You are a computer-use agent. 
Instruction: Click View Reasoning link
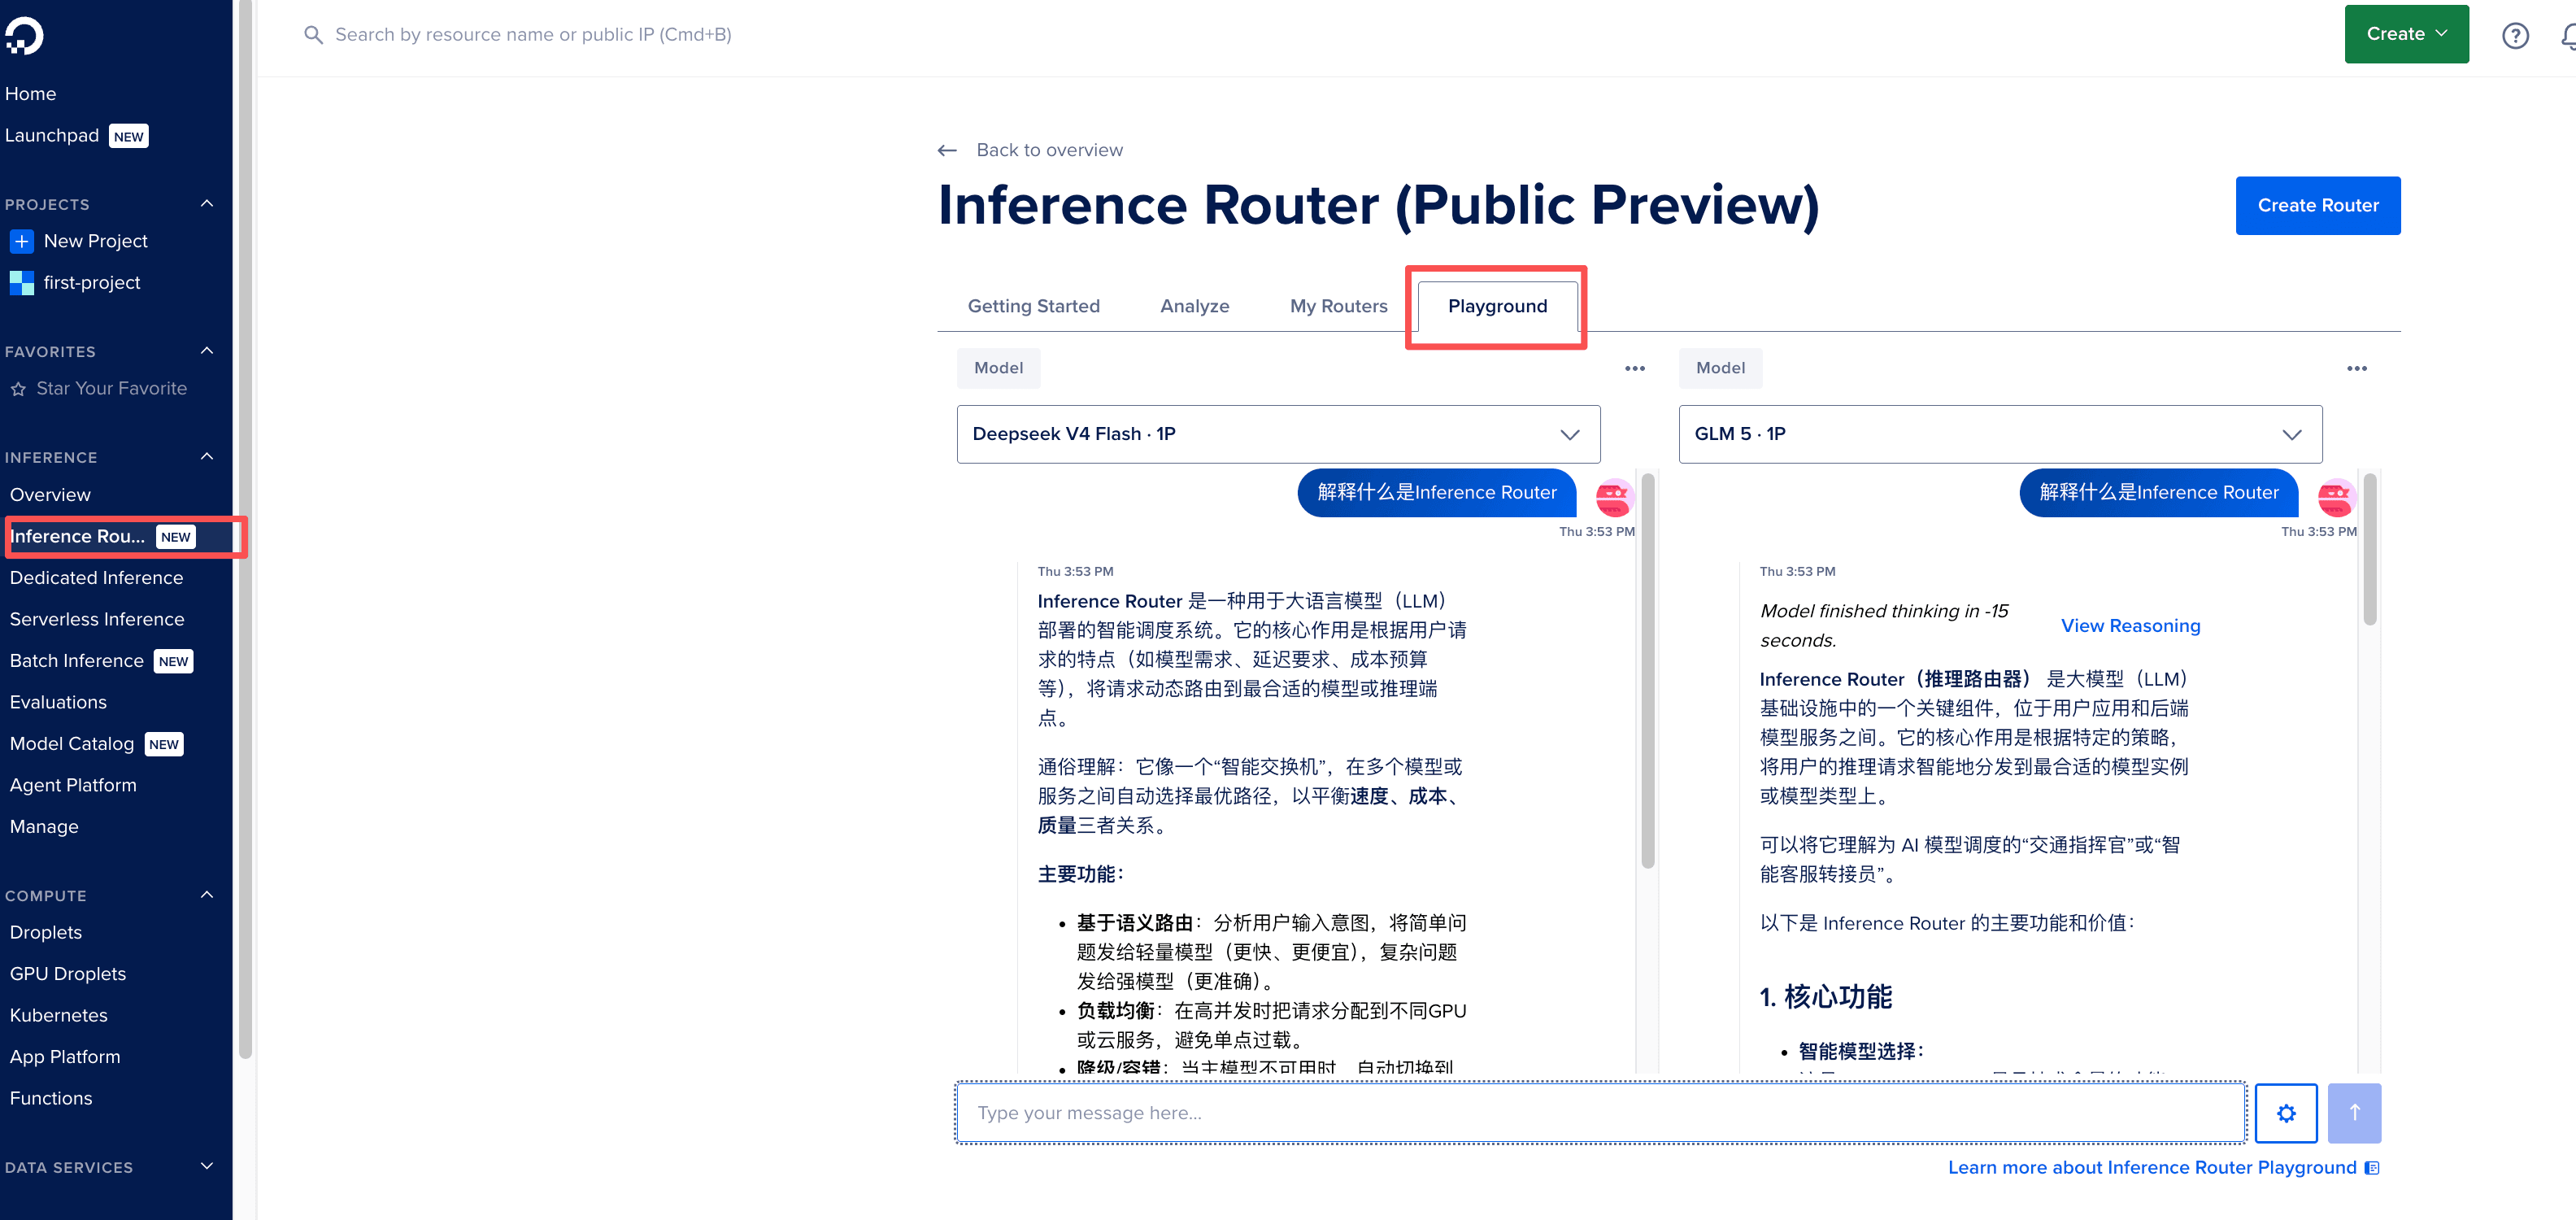(2130, 626)
